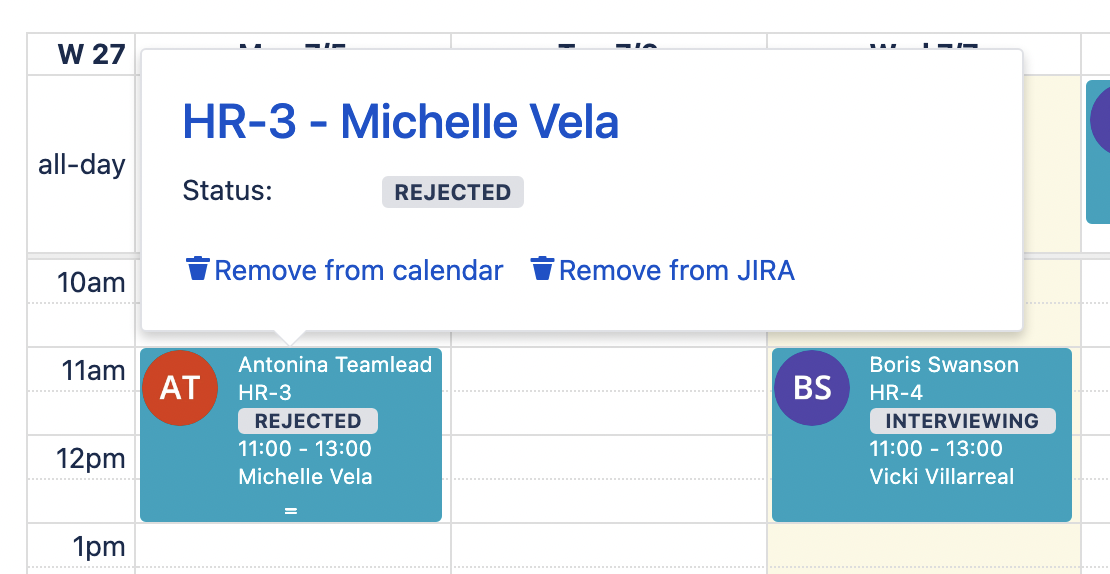Viewport: 1110px width, 574px height.
Task: Click the Remove from calendar link text
Action: point(358,270)
